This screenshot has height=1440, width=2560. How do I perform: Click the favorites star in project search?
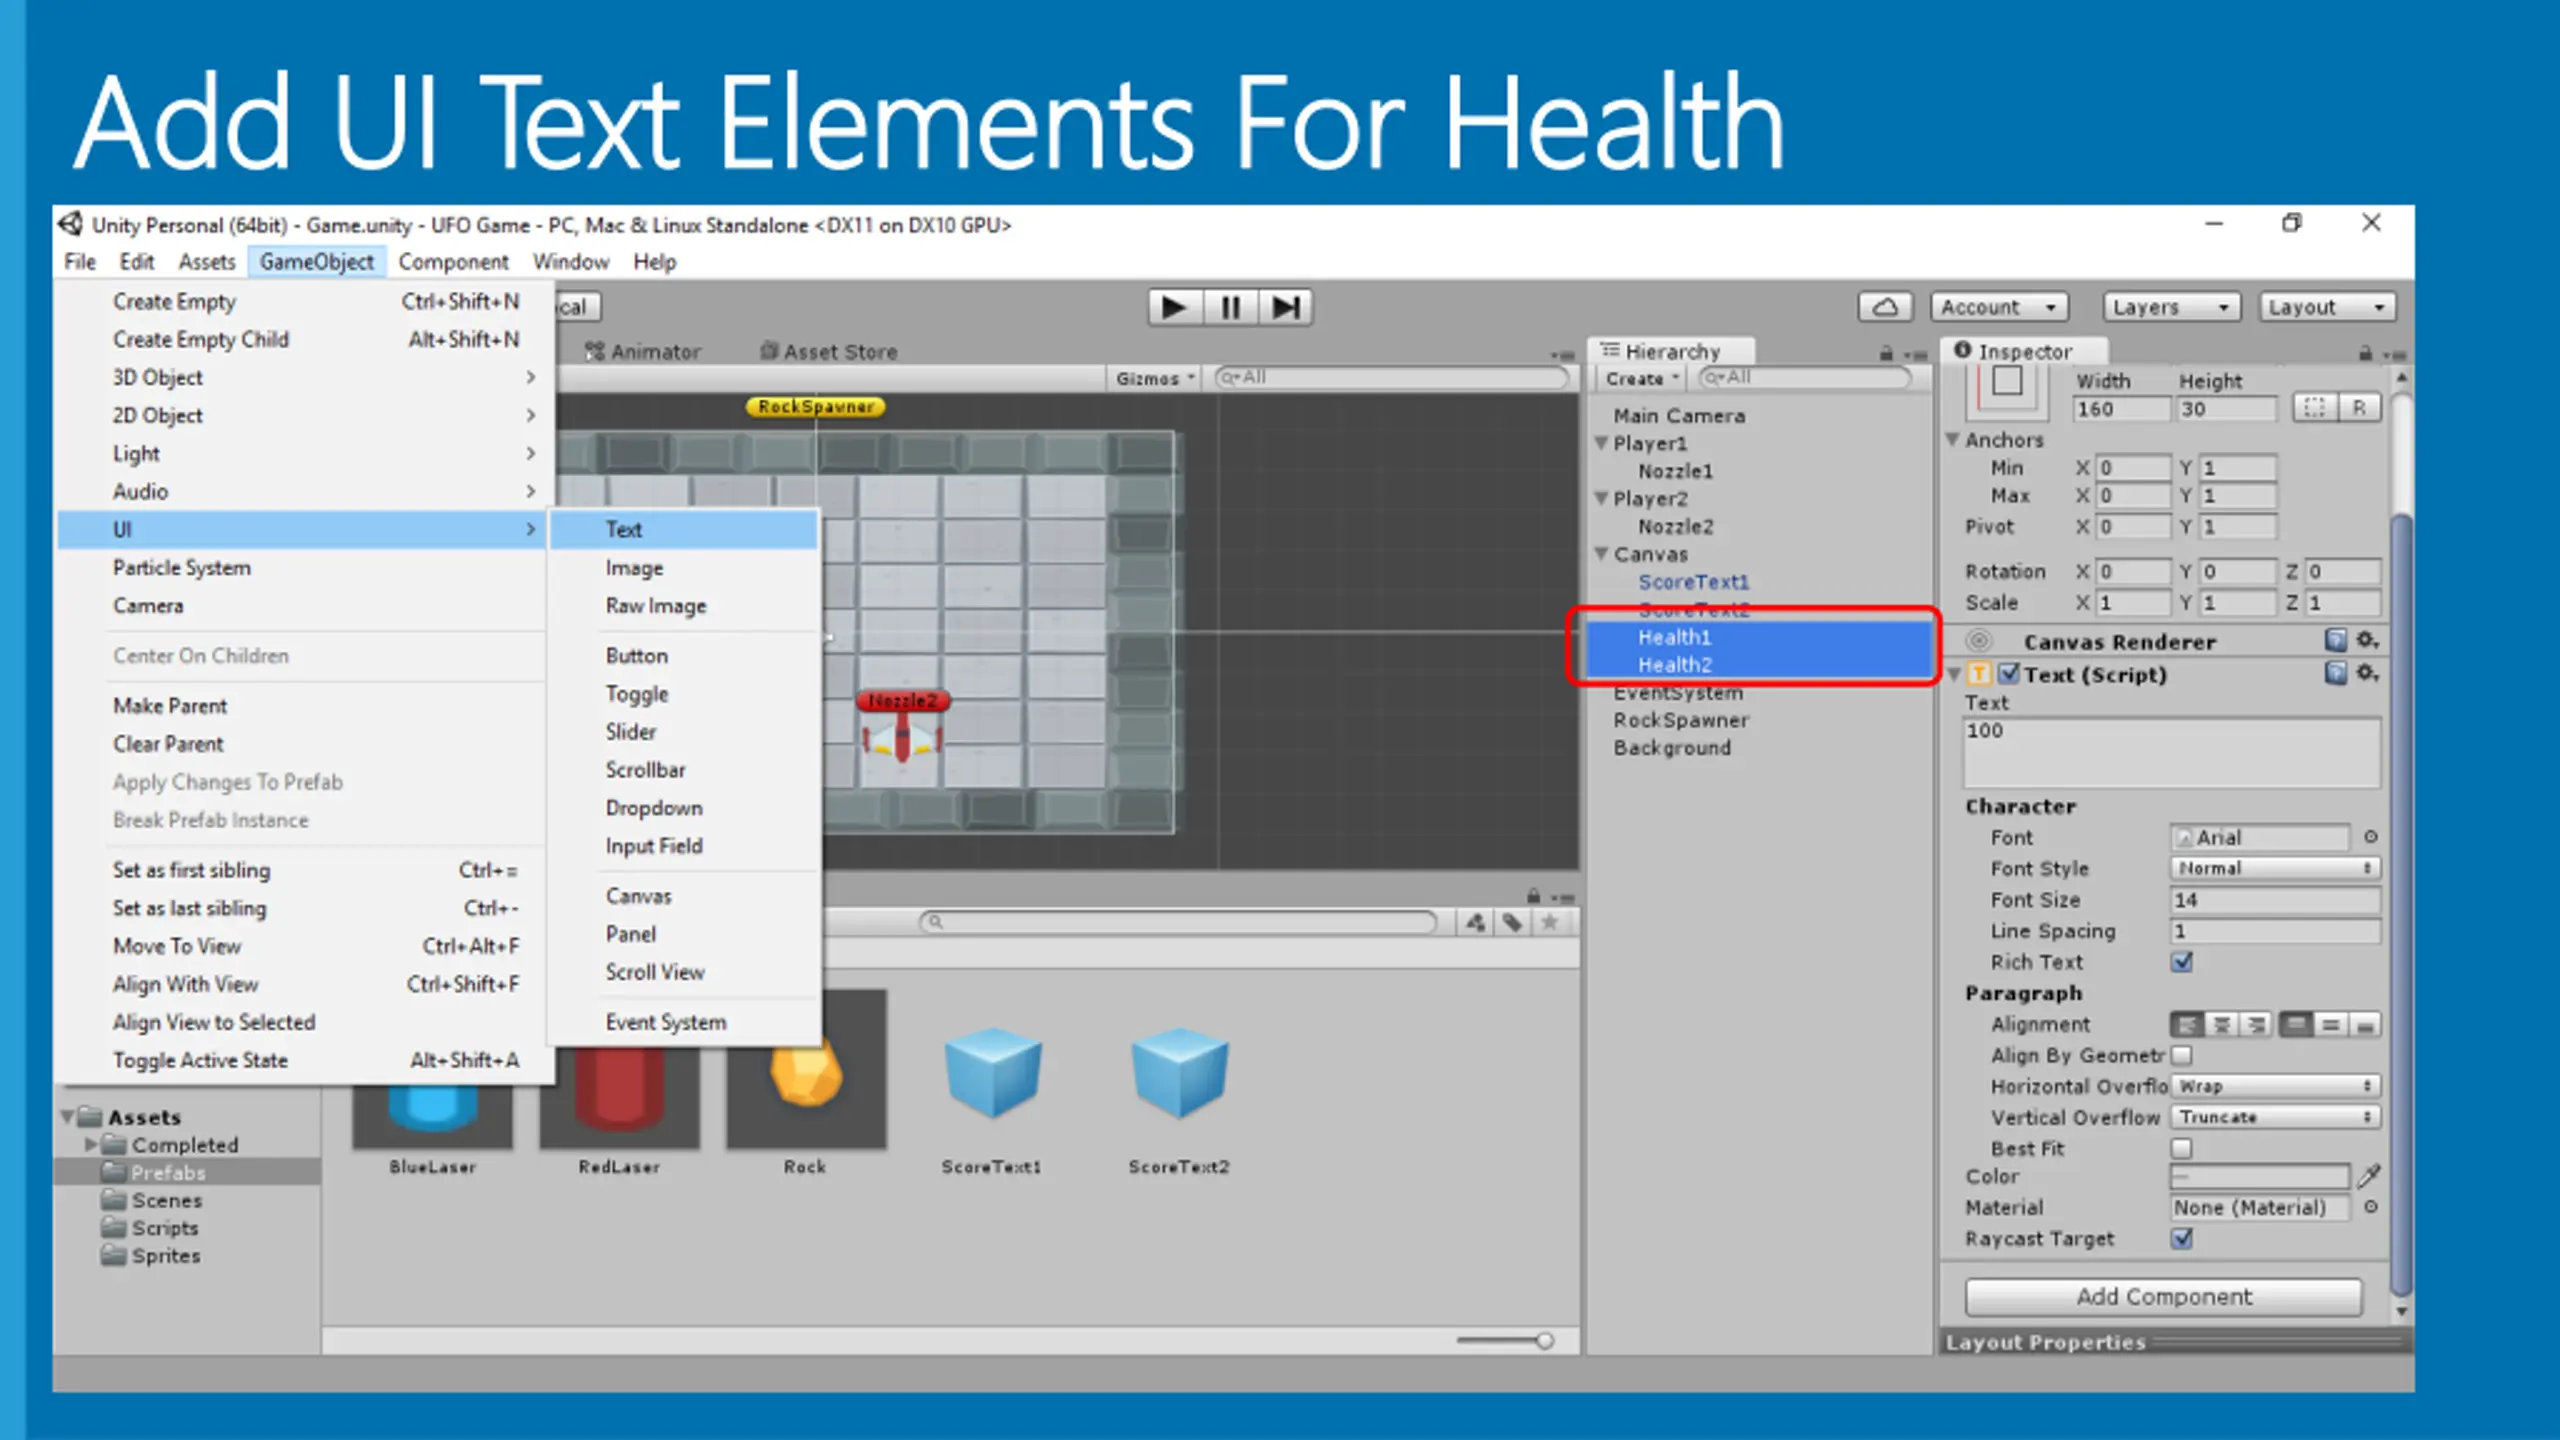1550,922
